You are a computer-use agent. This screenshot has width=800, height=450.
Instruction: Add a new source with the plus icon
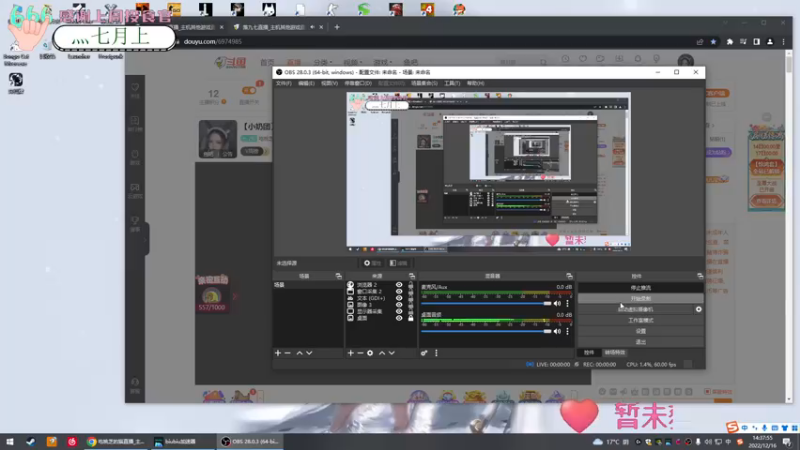[351, 353]
